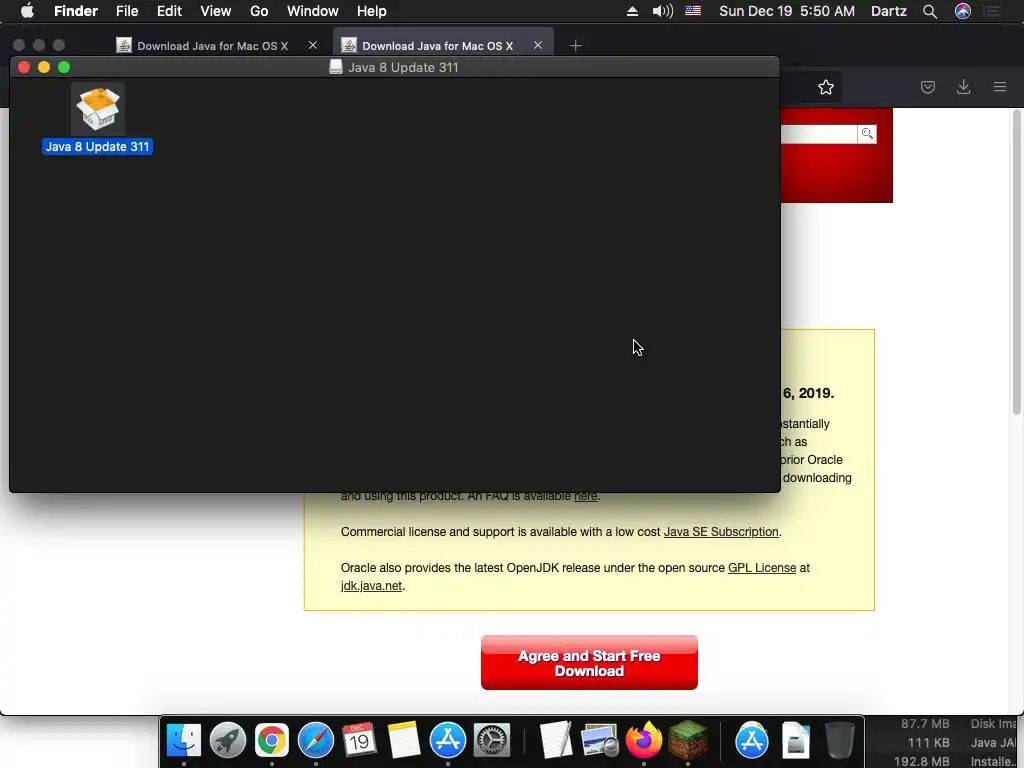
Task: Open the Help menu
Action: click(372, 11)
